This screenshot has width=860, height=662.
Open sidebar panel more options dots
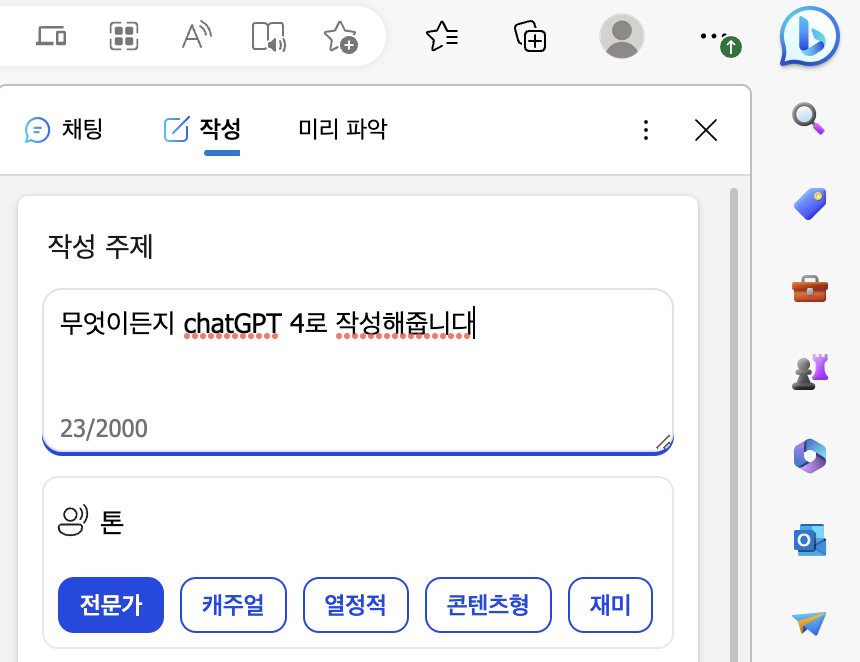[646, 130]
